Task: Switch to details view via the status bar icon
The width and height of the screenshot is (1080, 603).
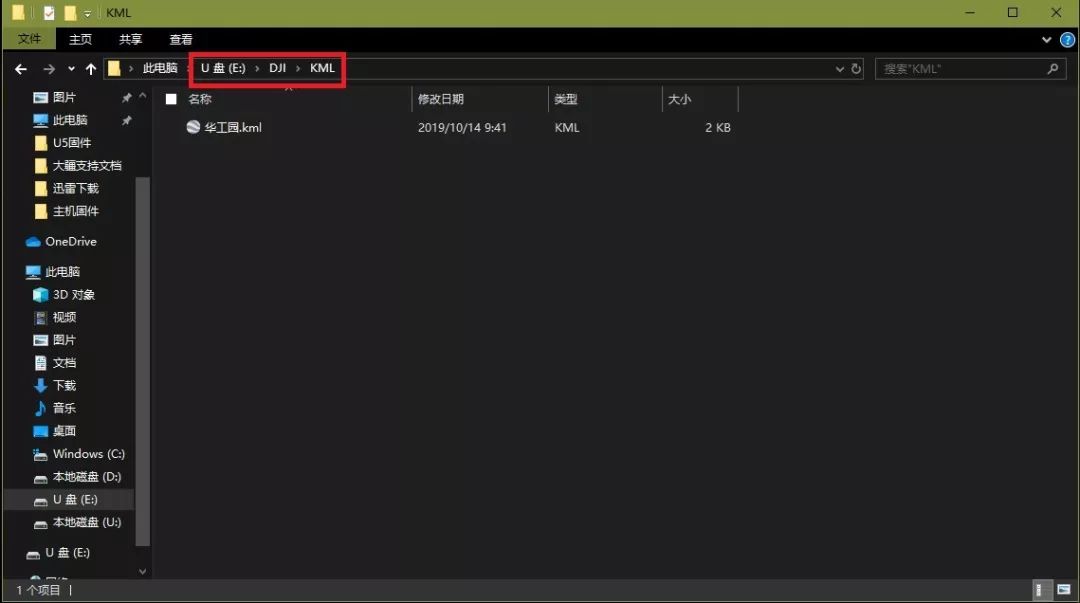Action: pyautogui.click(x=1040, y=590)
